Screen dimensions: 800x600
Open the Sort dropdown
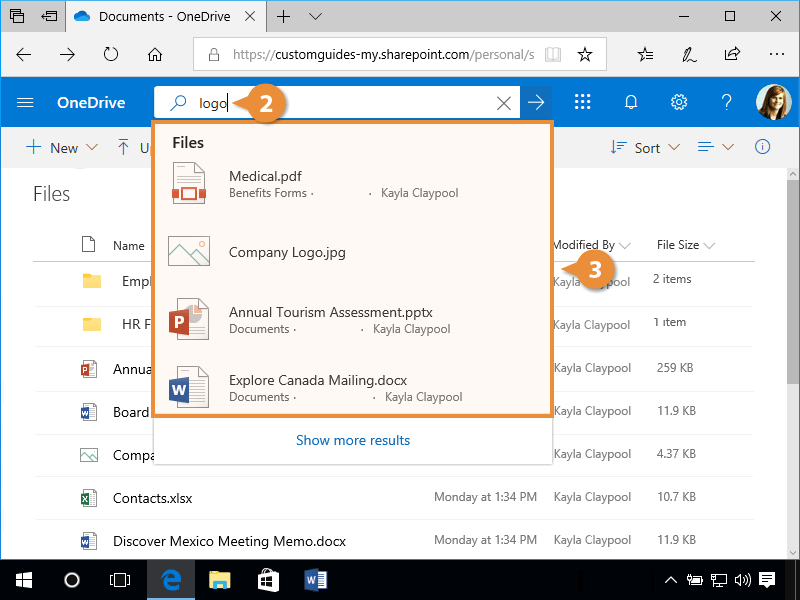click(645, 148)
